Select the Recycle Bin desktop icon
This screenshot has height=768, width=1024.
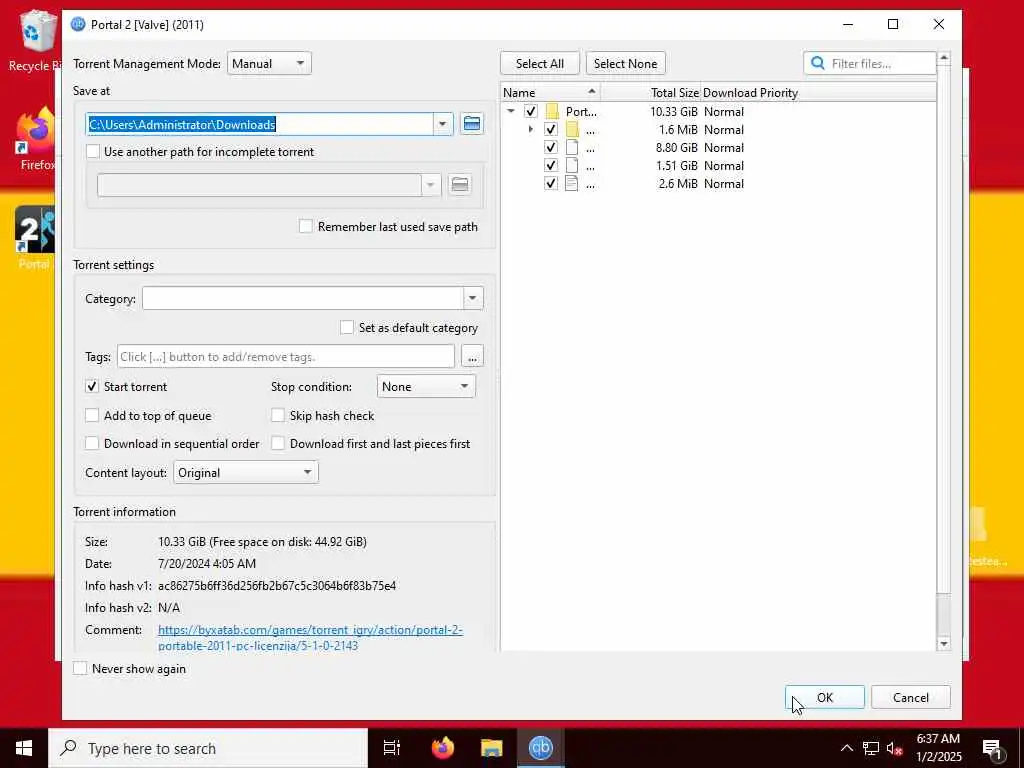click(35, 40)
